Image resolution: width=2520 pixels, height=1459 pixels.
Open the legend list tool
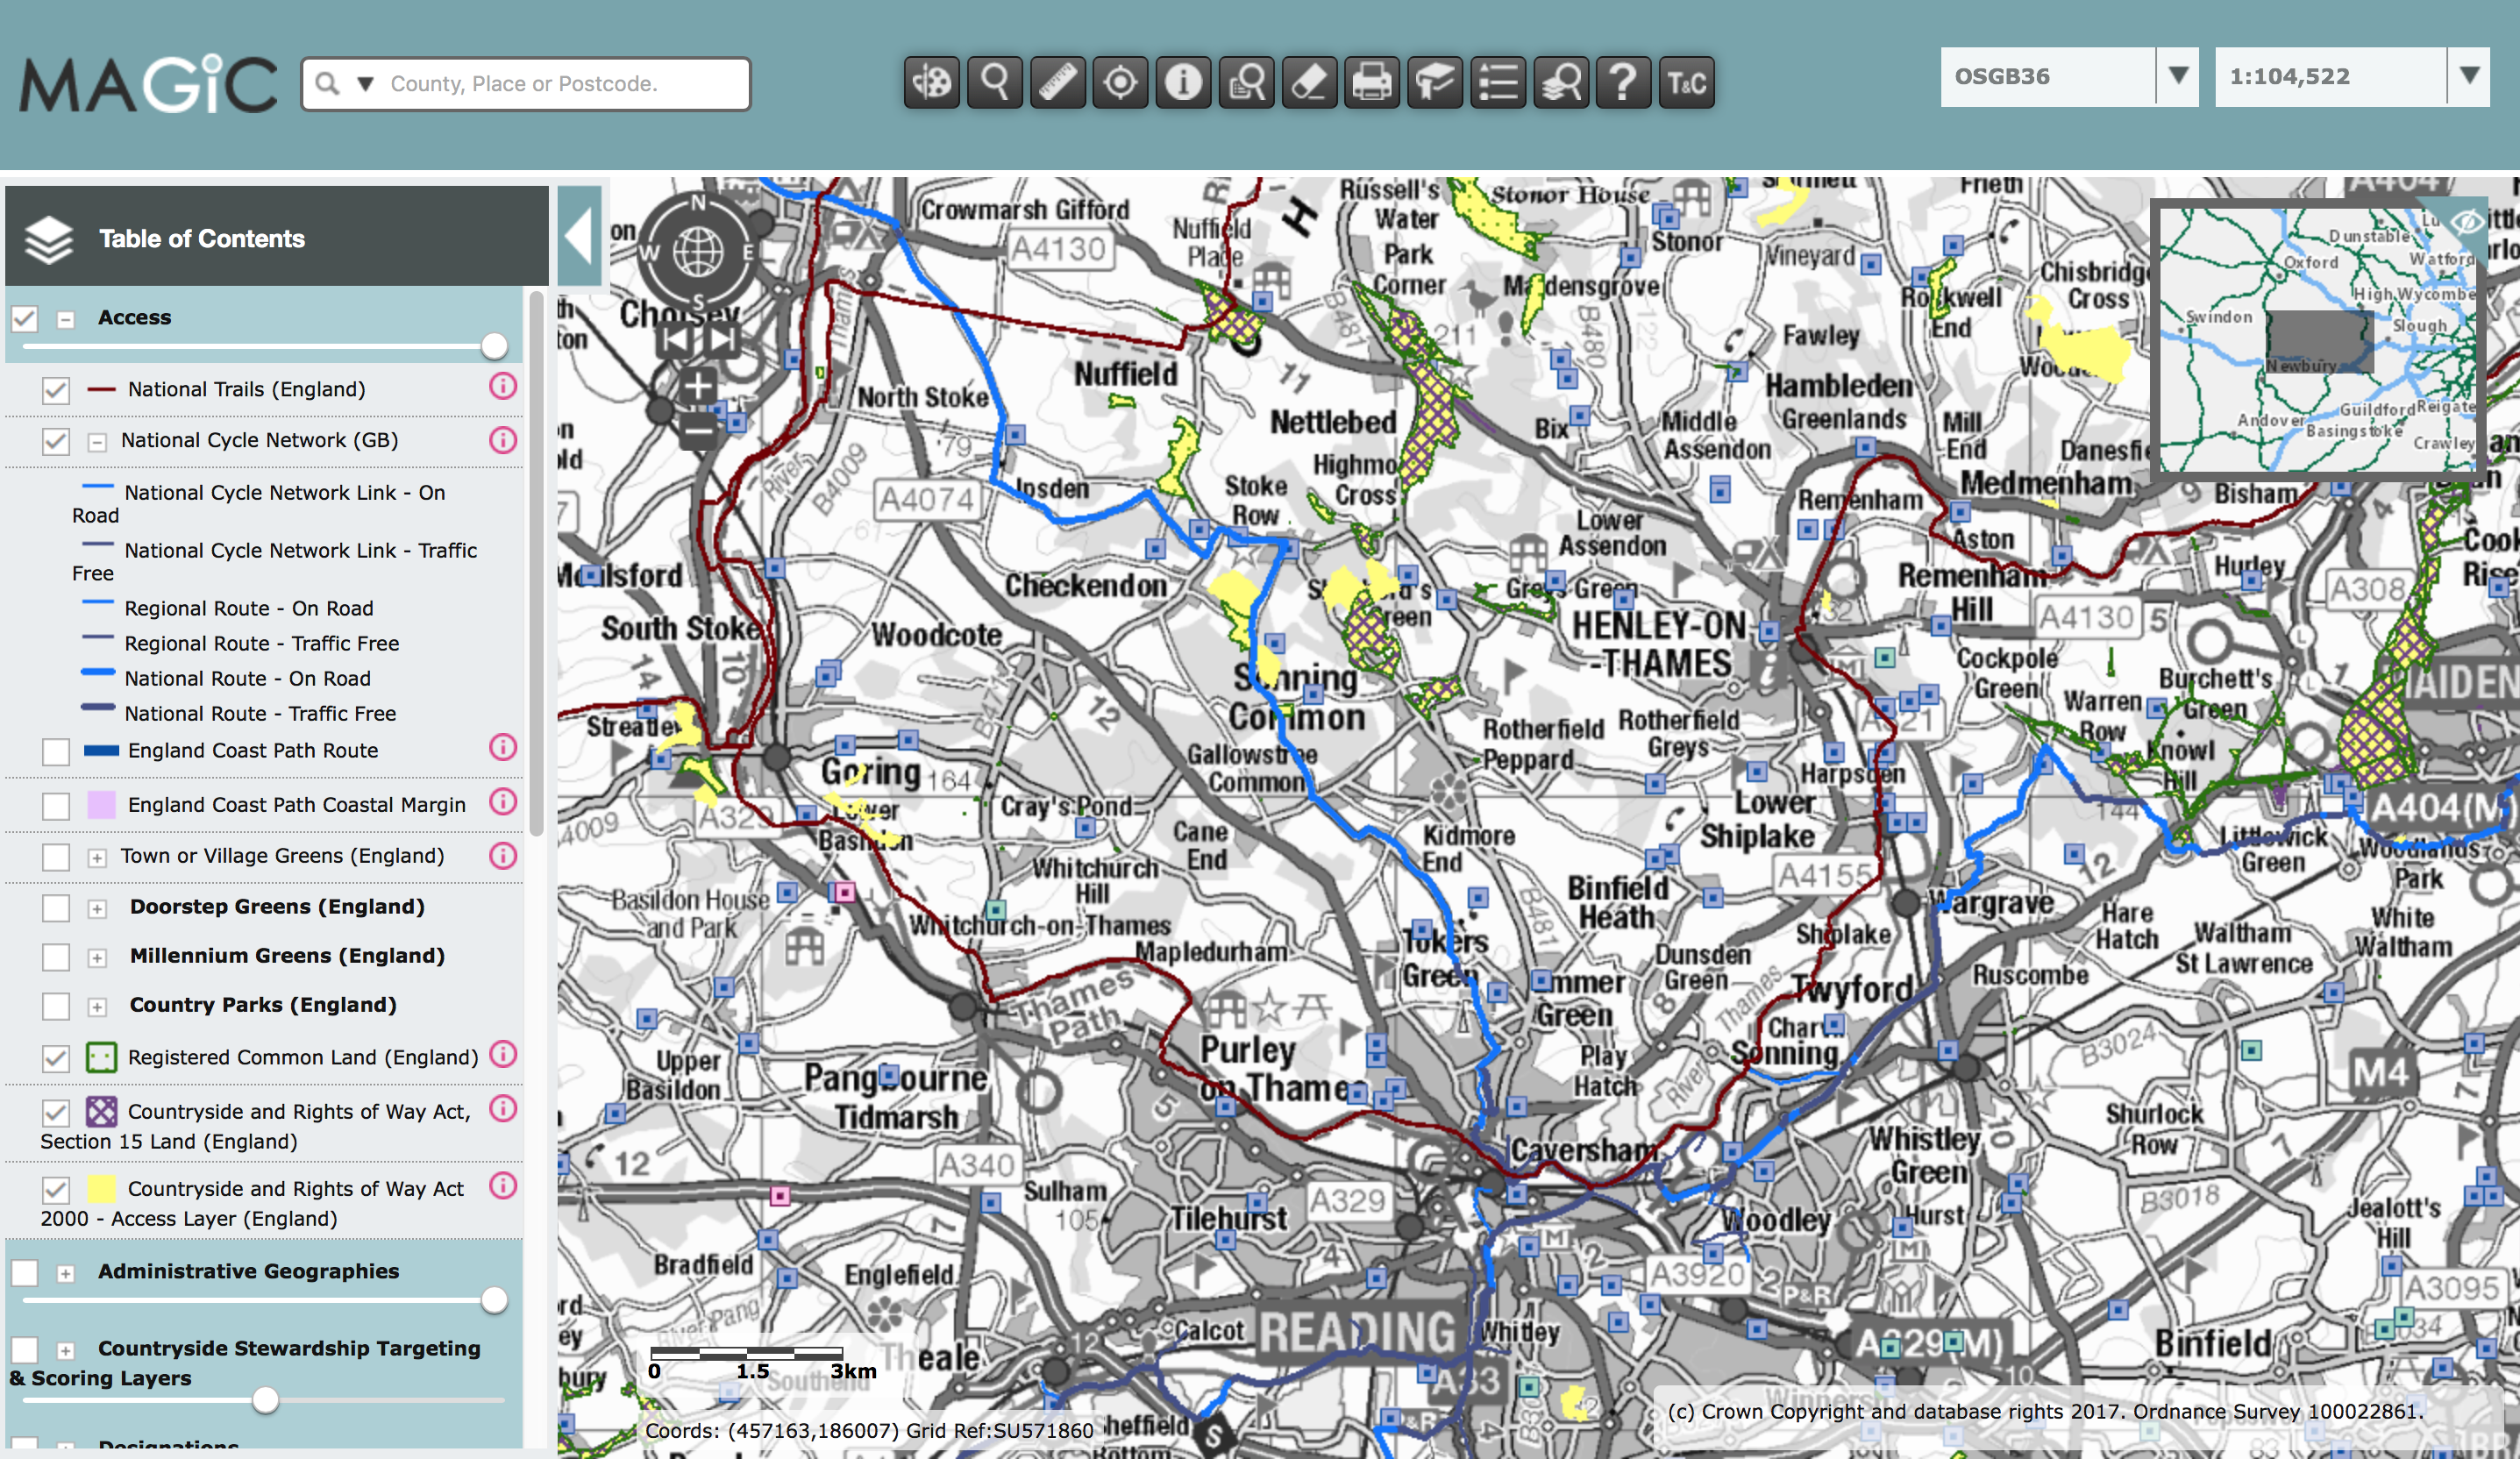click(x=1498, y=82)
